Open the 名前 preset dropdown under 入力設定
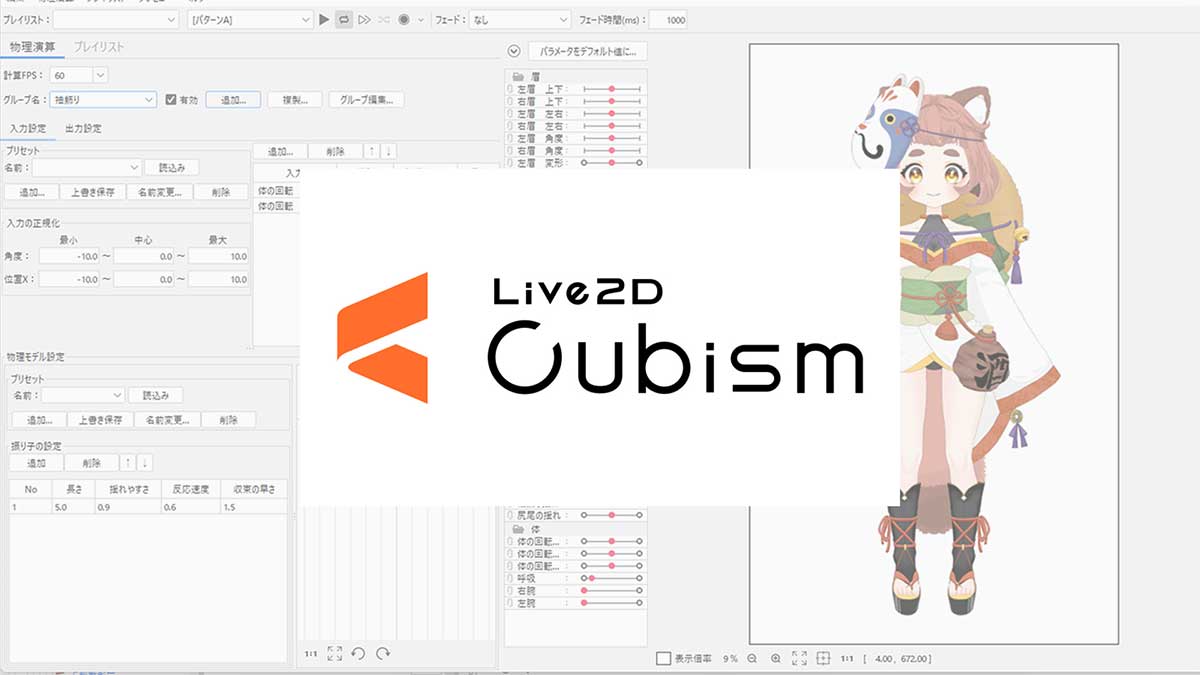 click(x=86, y=168)
